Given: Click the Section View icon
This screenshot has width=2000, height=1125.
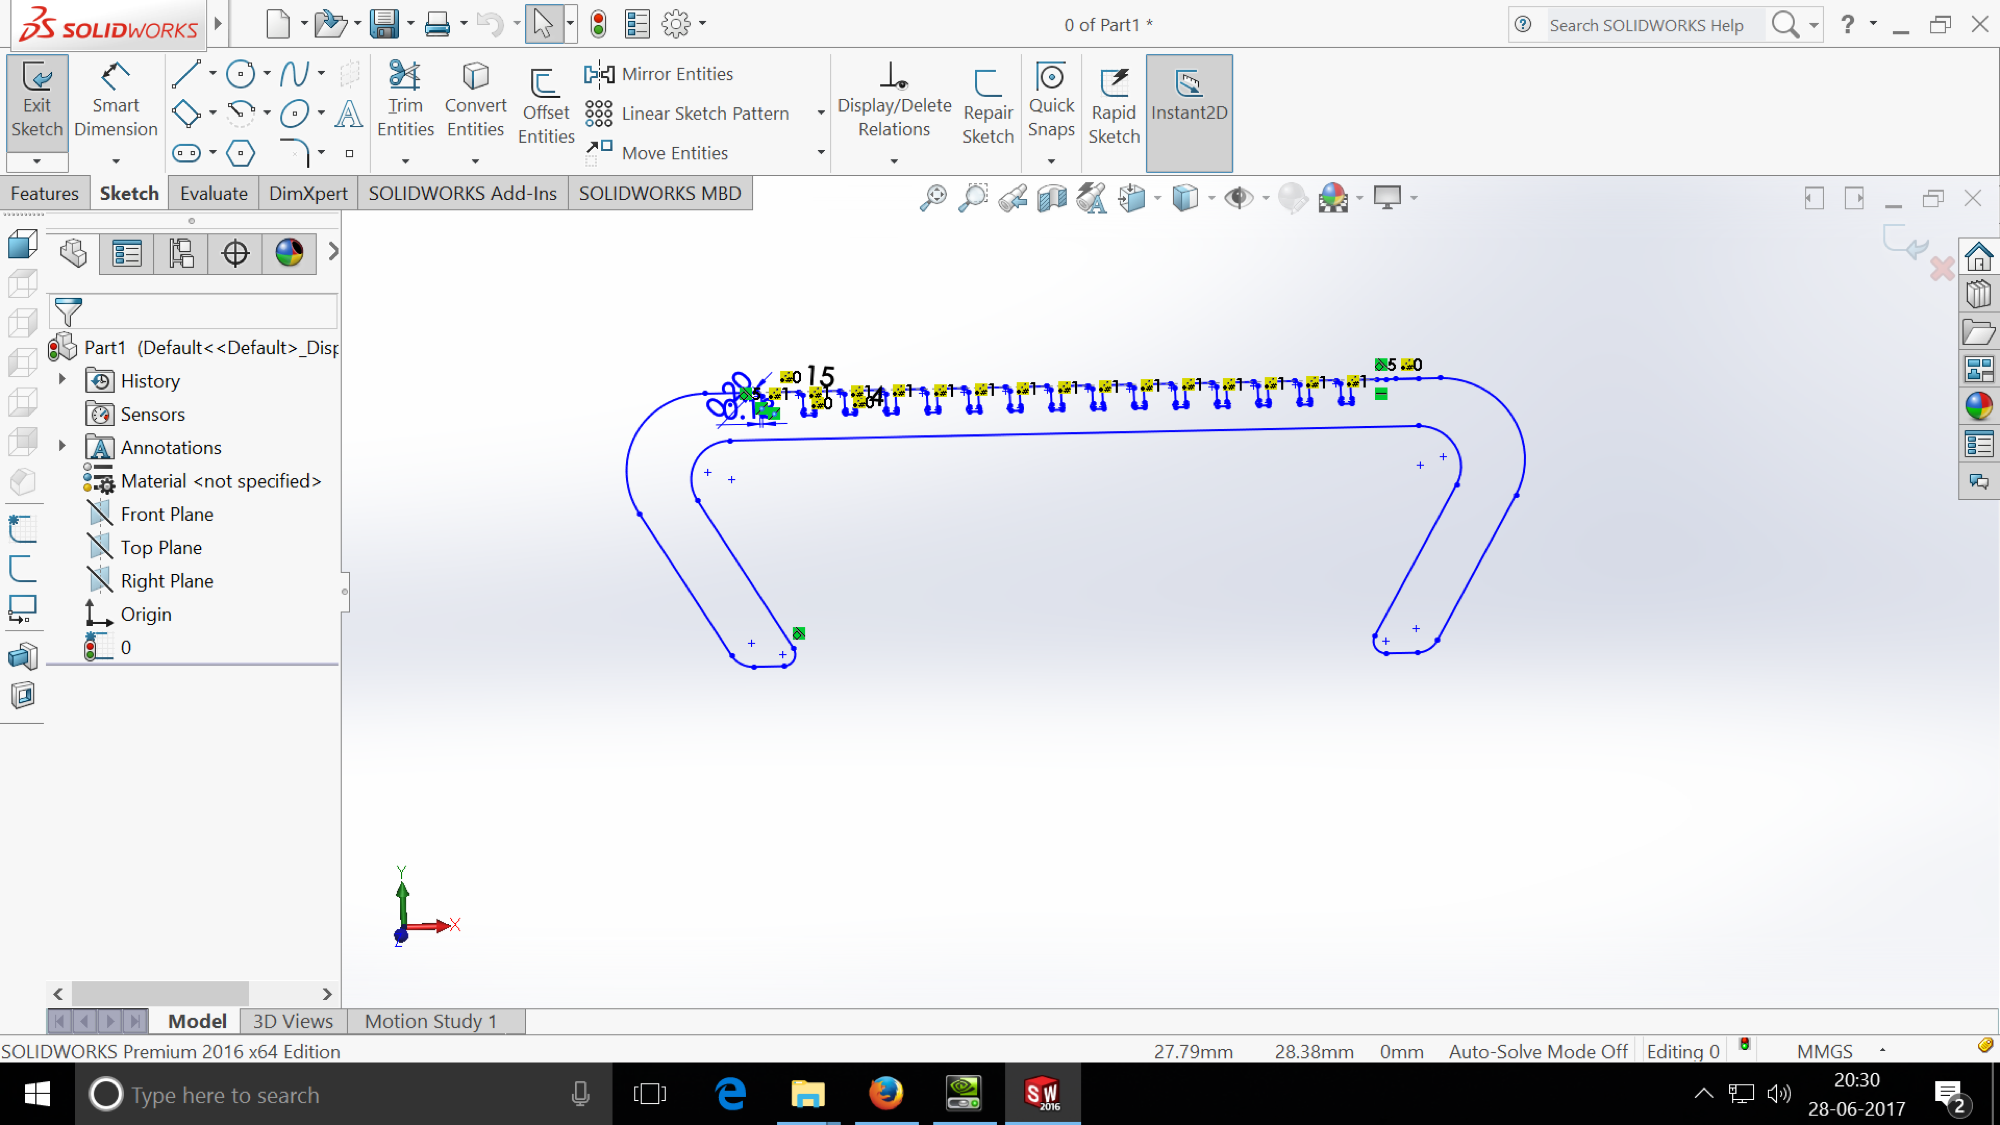Looking at the screenshot, I should (1052, 197).
